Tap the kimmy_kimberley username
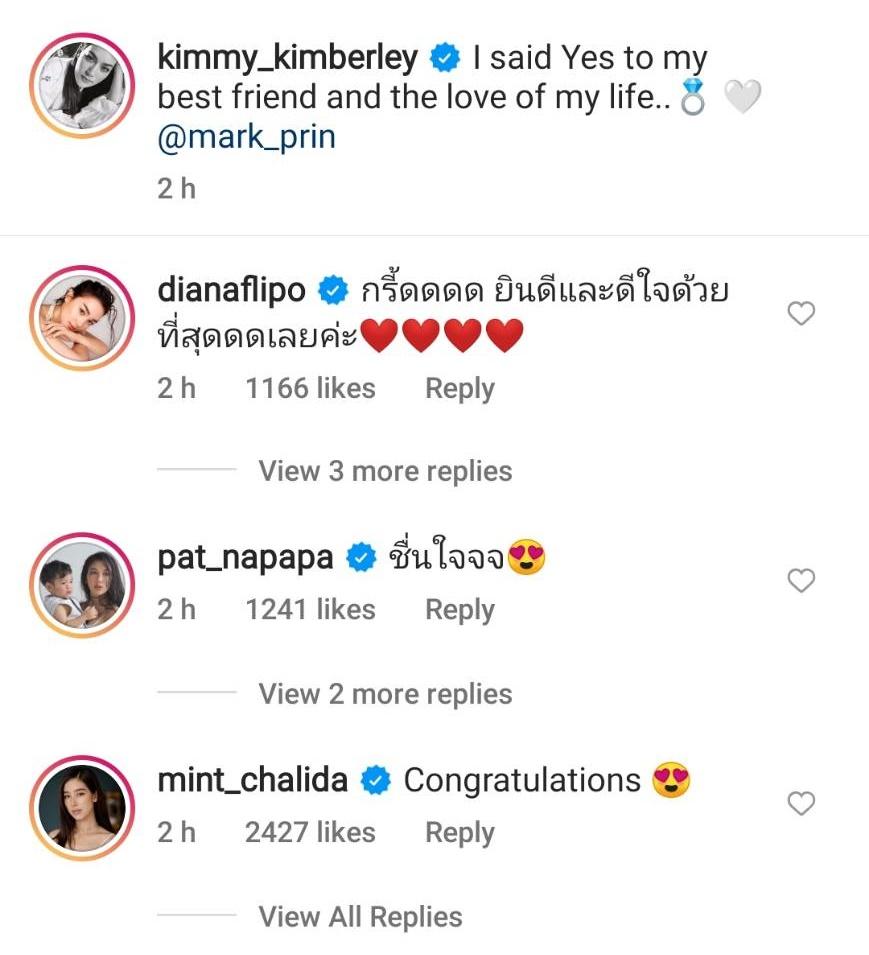869x955 pixels. tap(287, 58)
